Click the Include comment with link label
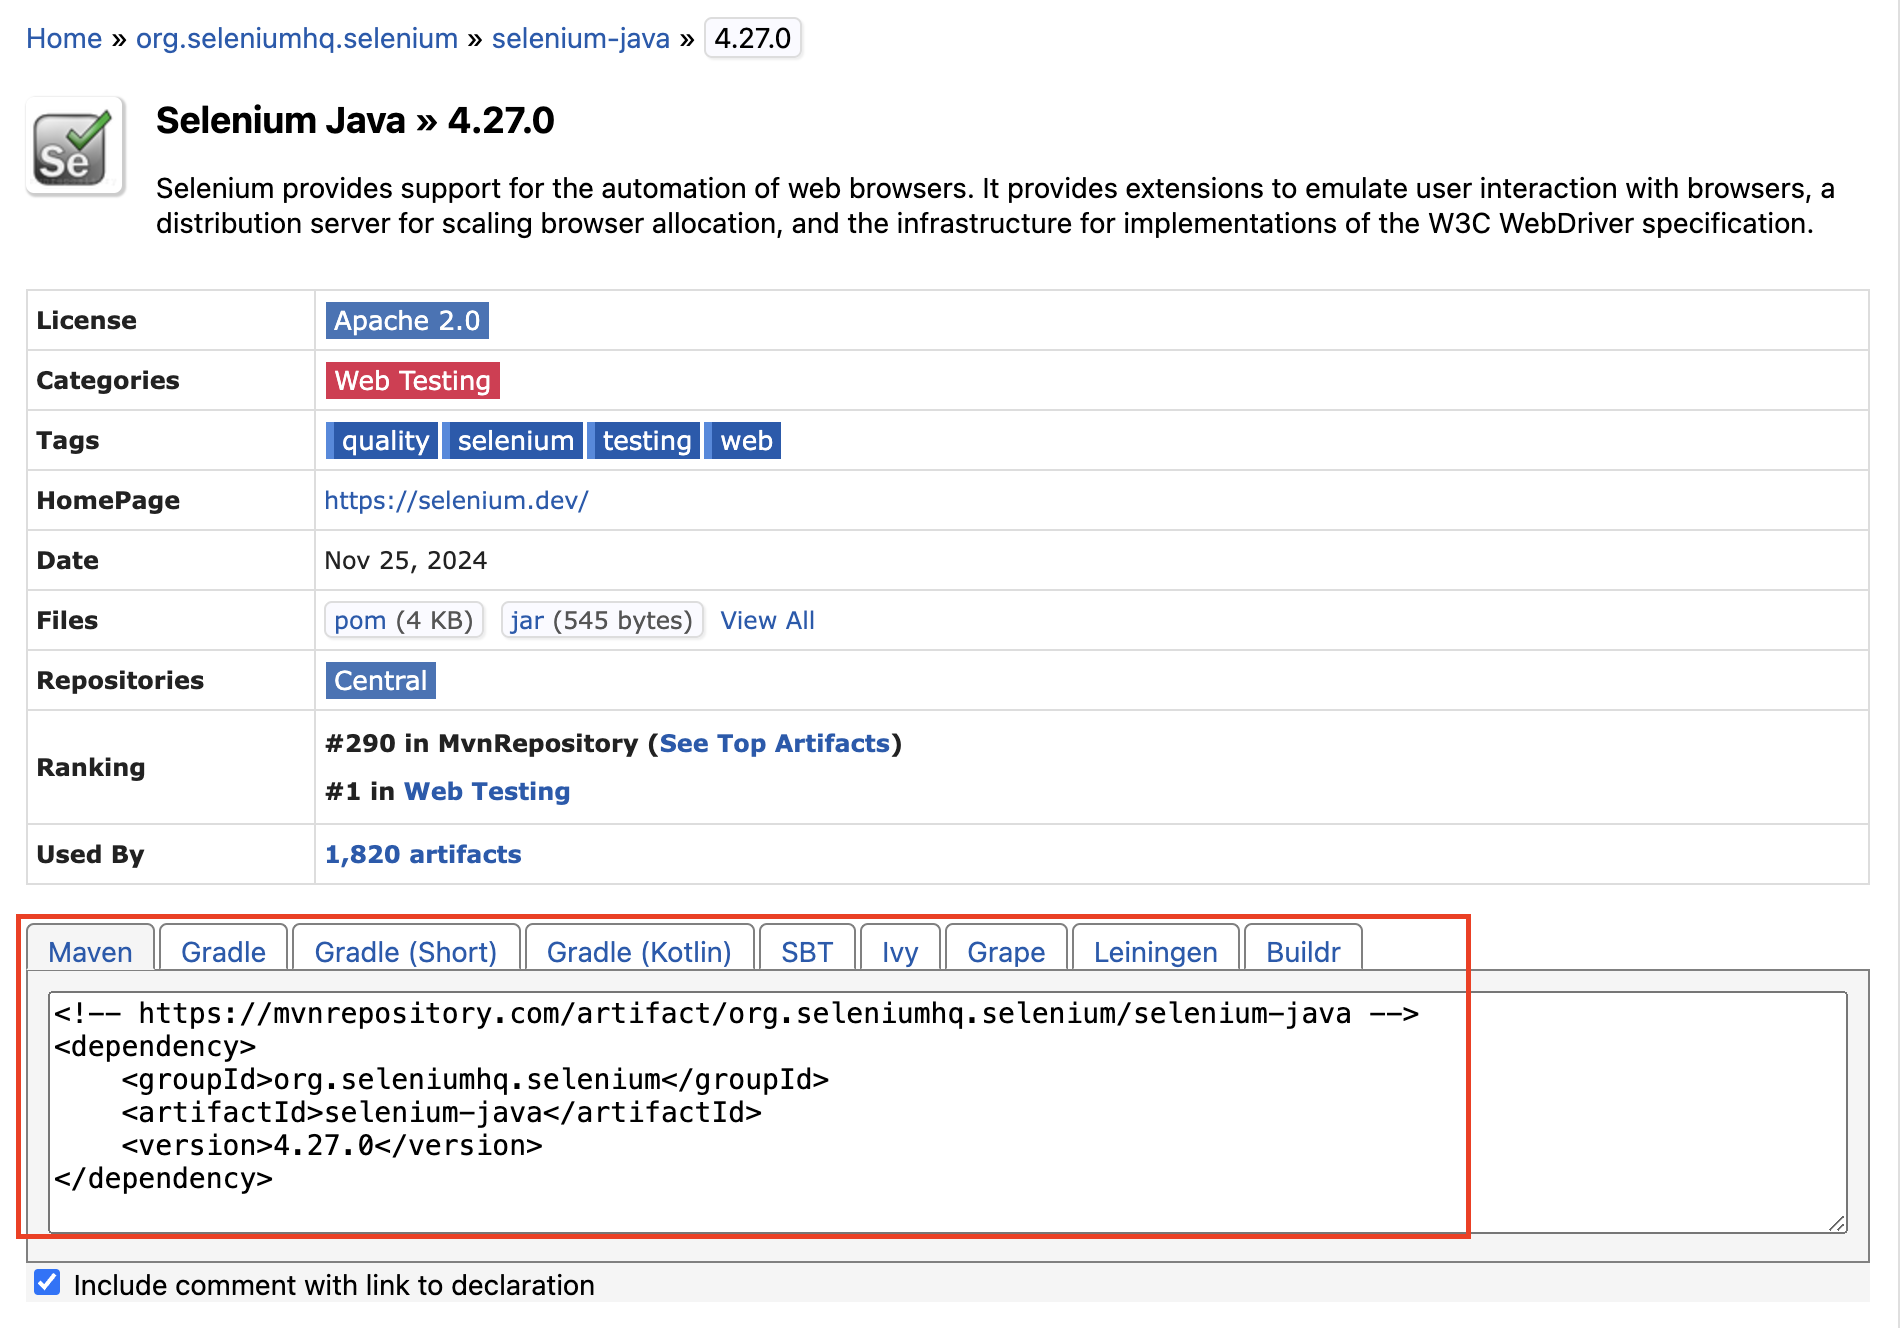The image size is (1900, 1328). click(x=334, y=1285)
